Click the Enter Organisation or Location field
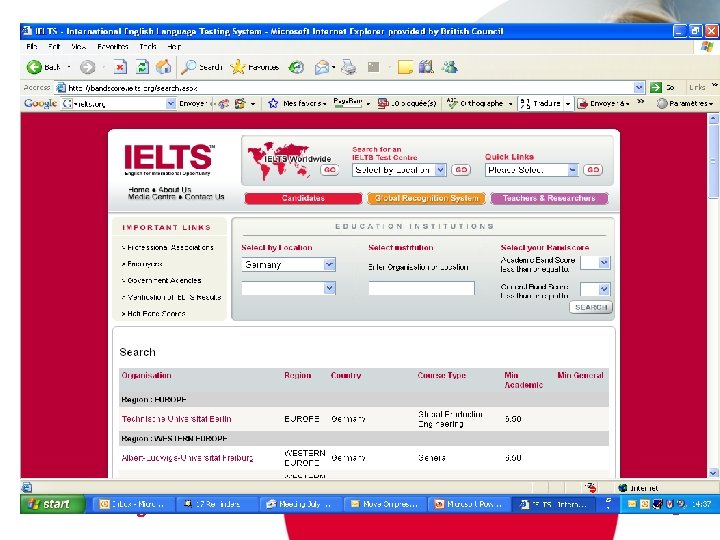This screenshot has height=540, width=720. pyautogui.click(x=421, y=288)
